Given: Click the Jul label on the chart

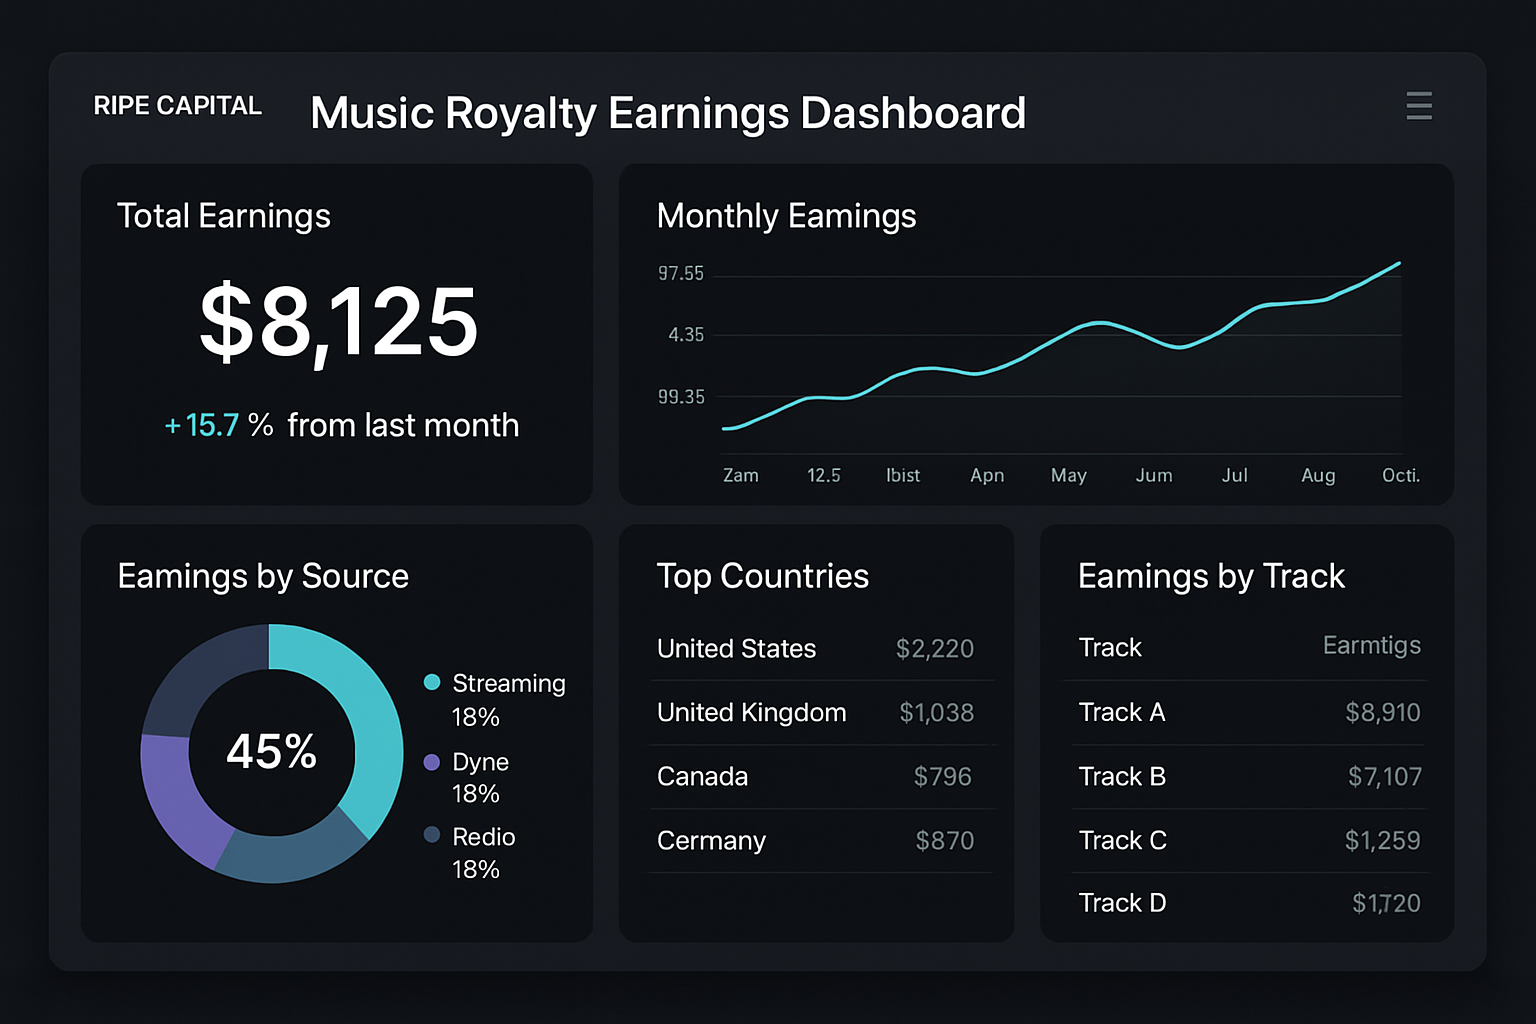Looking at the screenshot, I should click(1234, 476).
